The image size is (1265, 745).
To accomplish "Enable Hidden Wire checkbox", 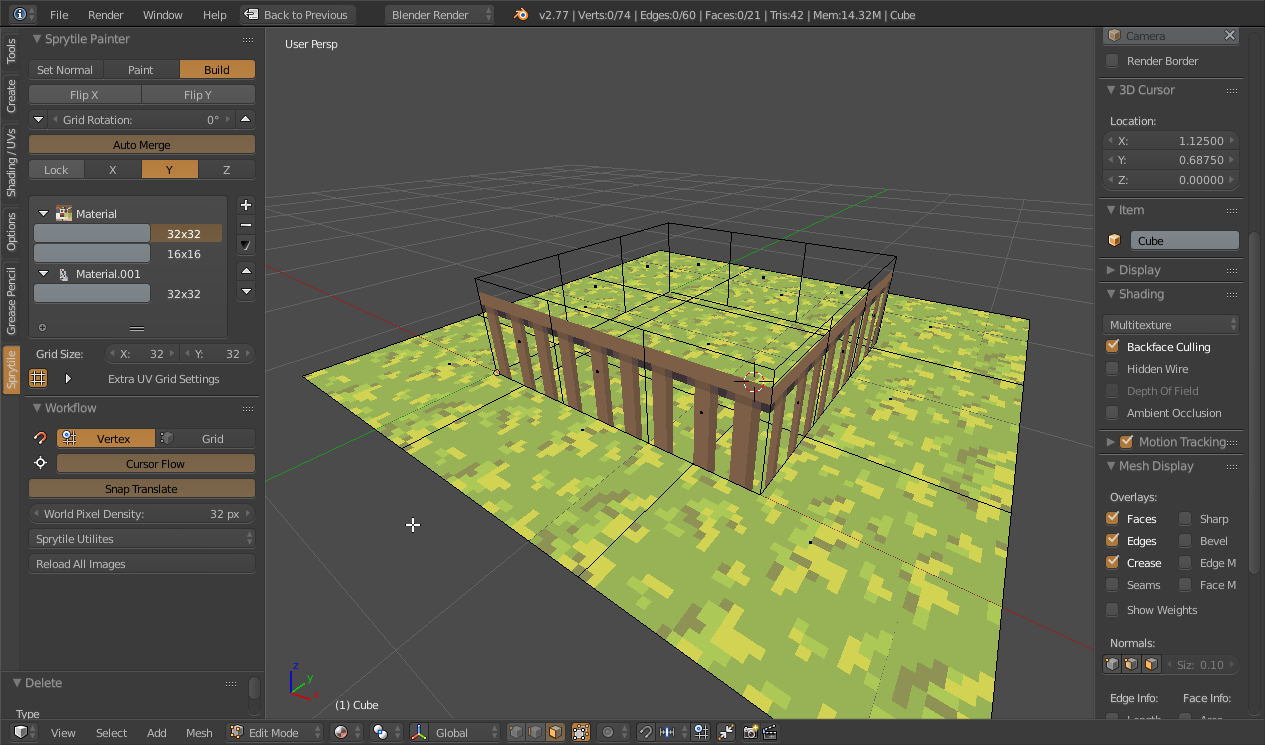I will coord(1112,368).
